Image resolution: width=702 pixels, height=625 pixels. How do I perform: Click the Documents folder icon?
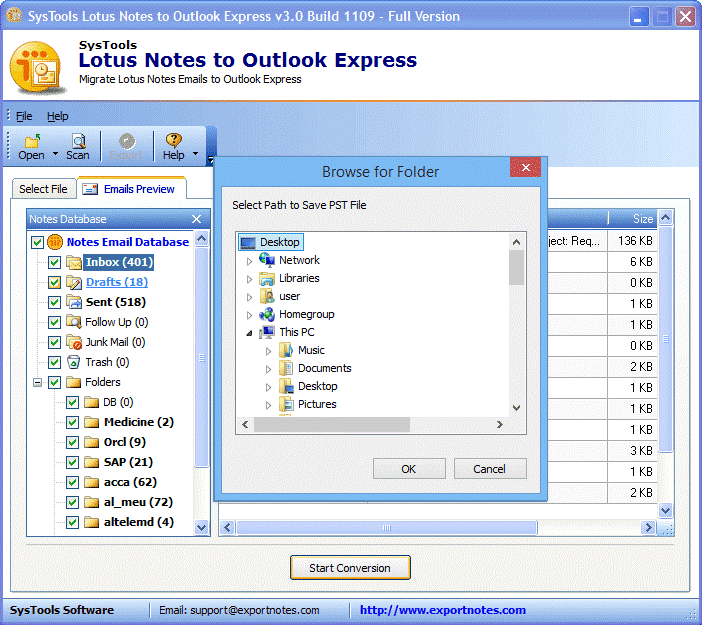(286, 368)
